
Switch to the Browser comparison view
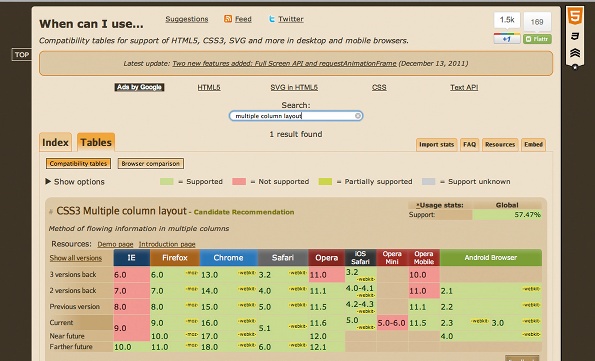coord(151,164)
